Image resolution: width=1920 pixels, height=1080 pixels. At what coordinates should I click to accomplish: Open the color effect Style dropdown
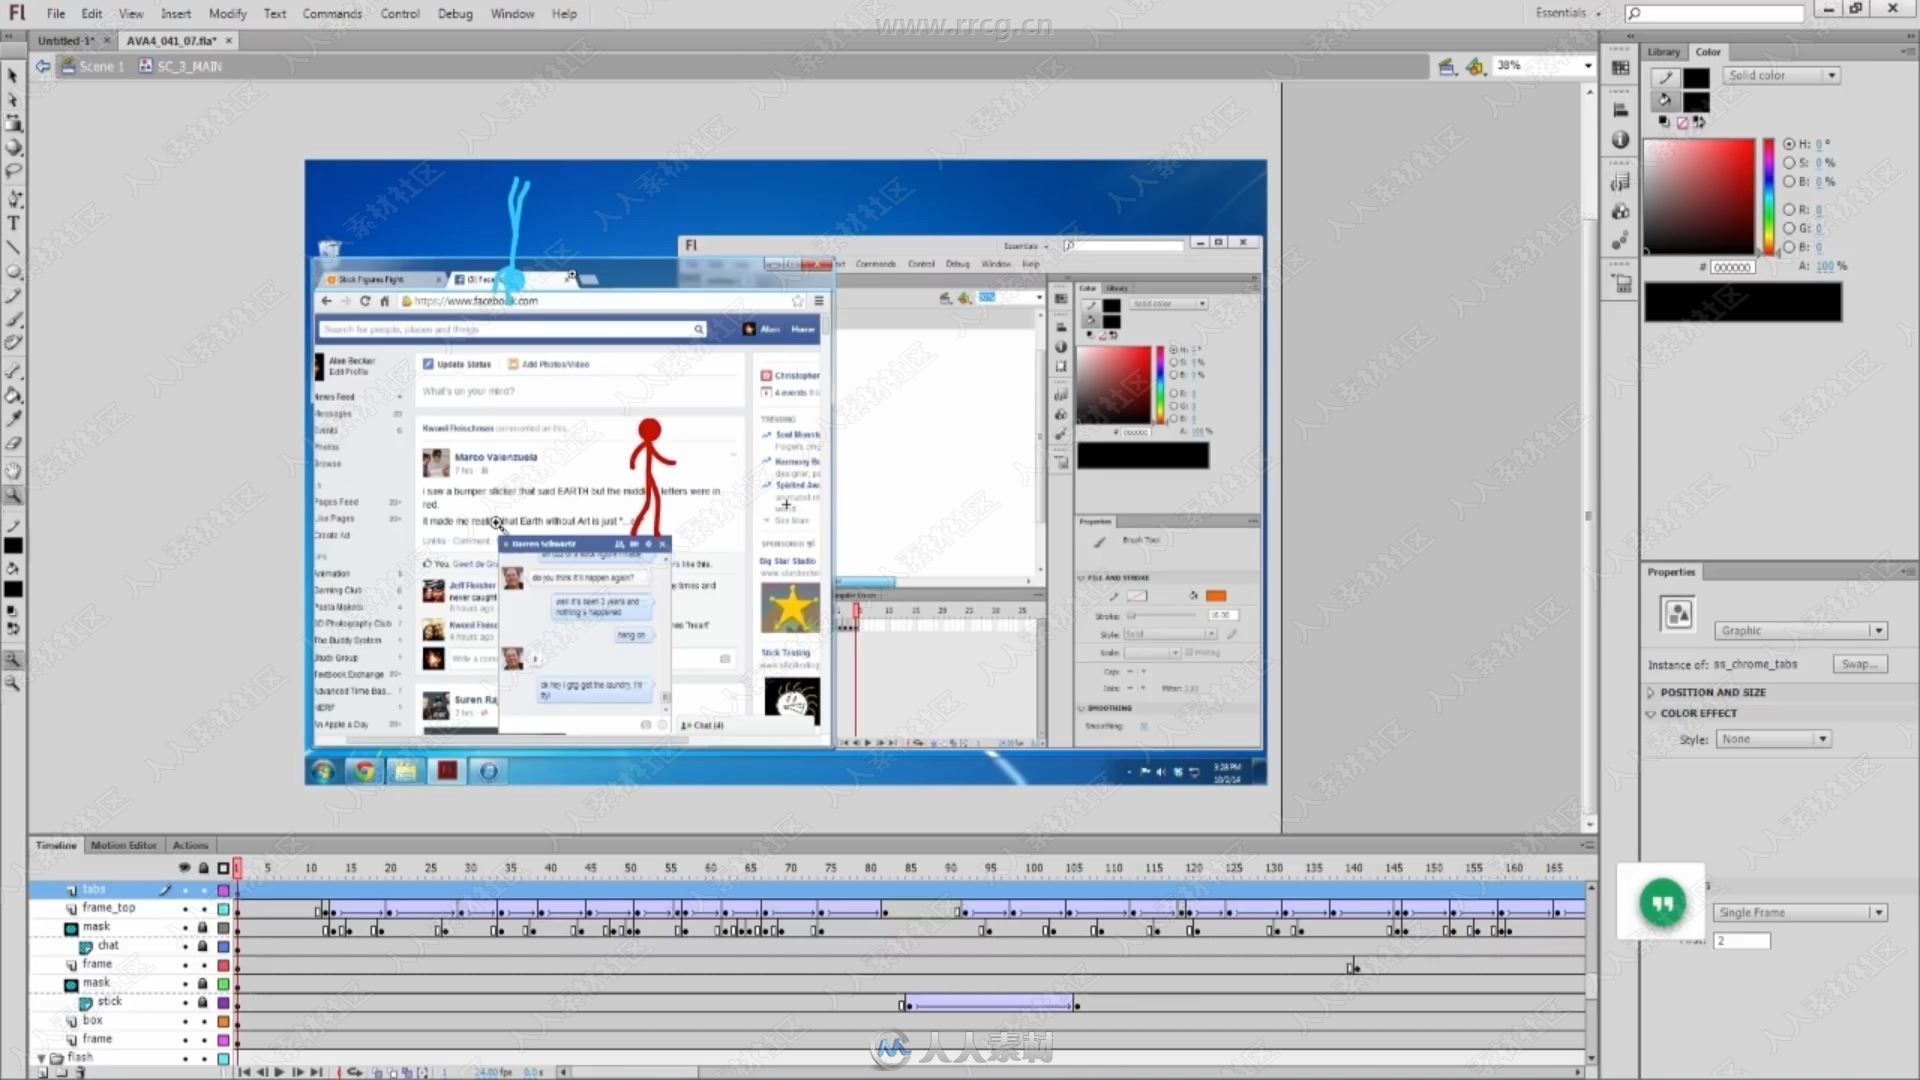[x=1773, y=739]
